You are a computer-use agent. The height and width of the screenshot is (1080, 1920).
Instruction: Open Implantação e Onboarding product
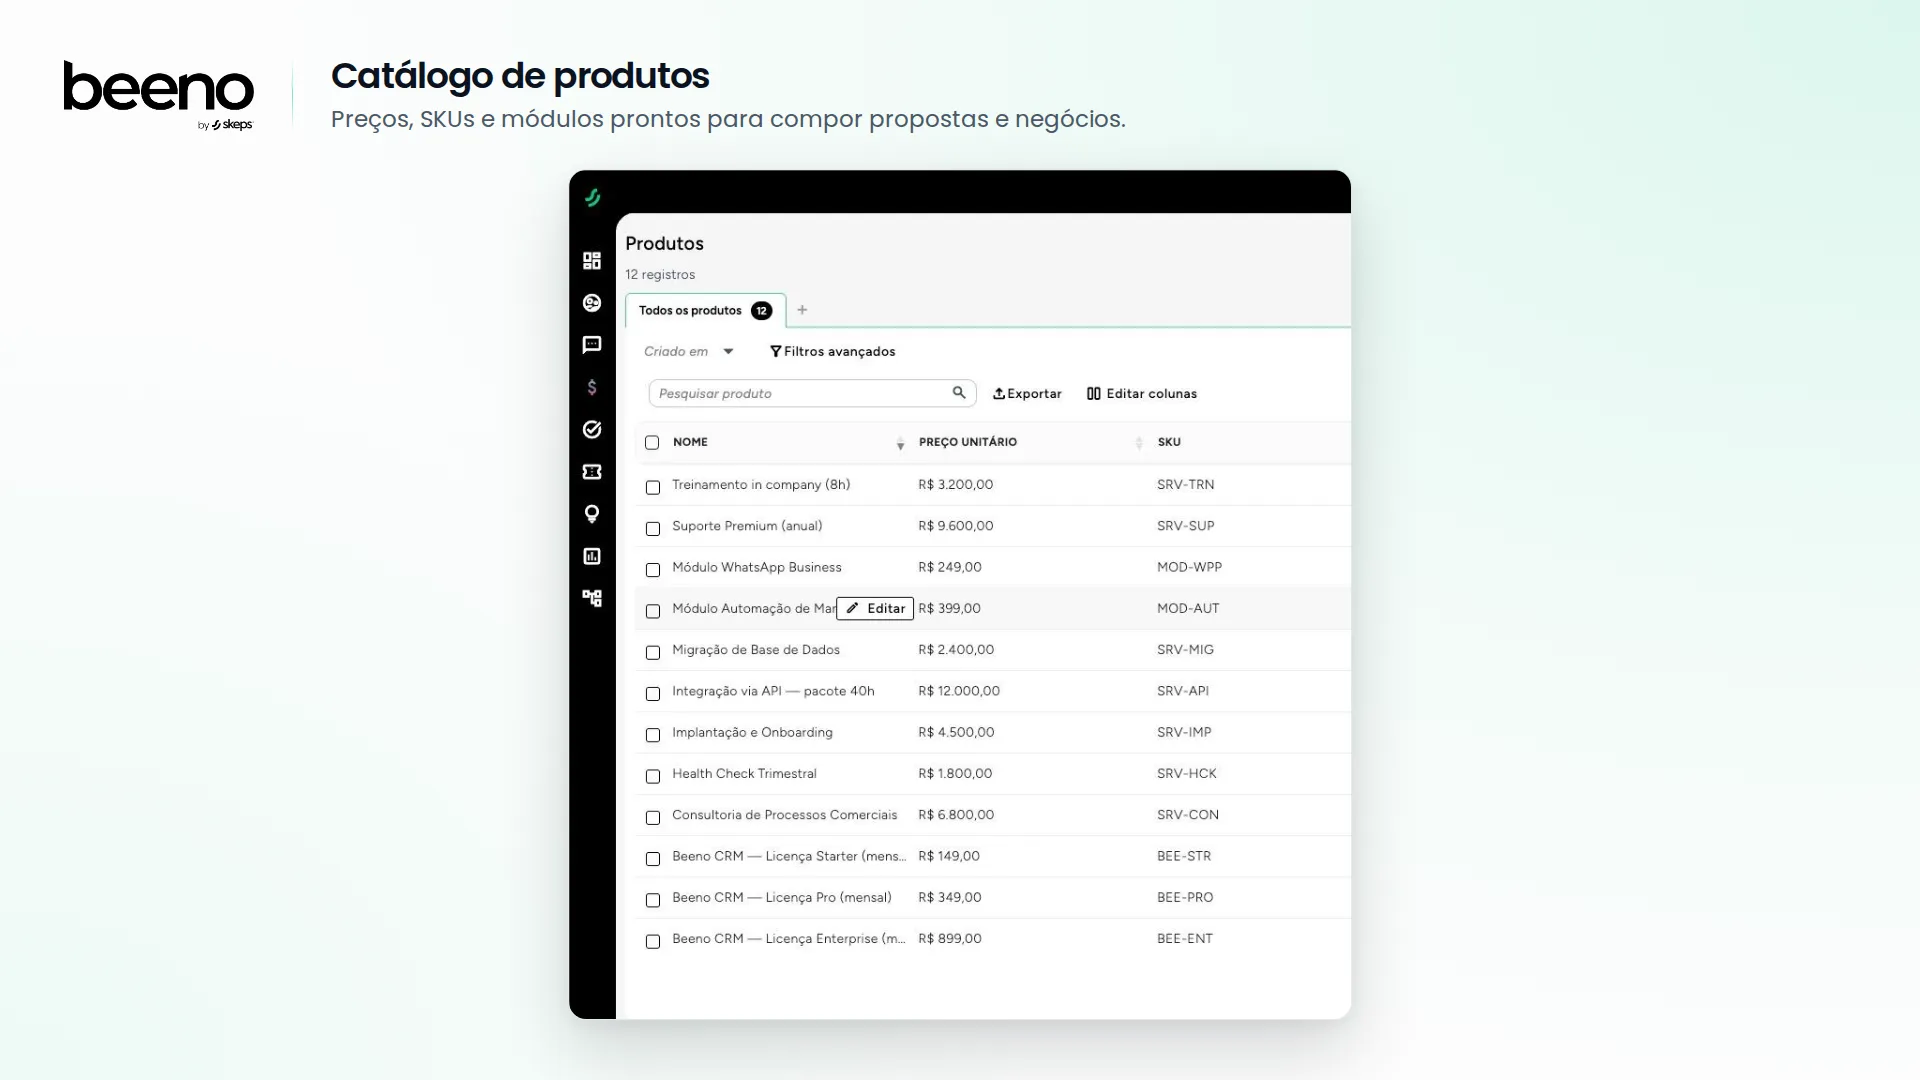coord(752,732)
